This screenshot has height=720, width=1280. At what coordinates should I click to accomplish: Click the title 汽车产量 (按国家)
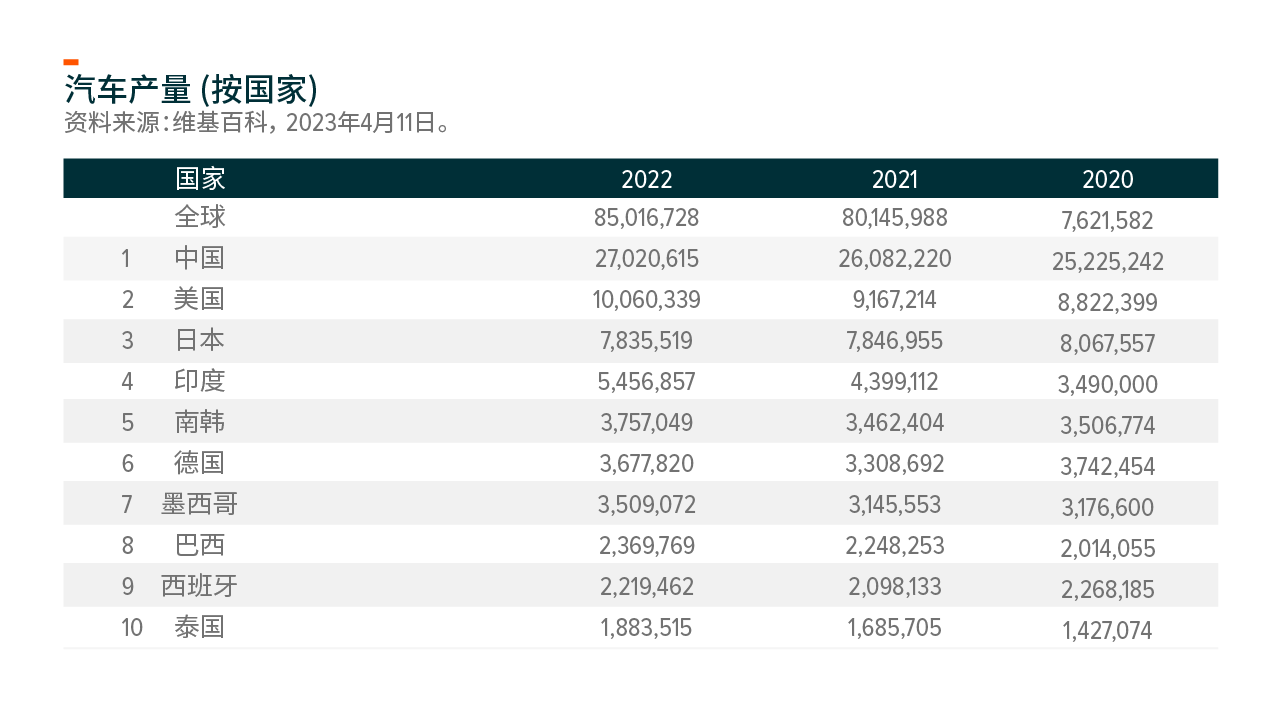(191, 90)
